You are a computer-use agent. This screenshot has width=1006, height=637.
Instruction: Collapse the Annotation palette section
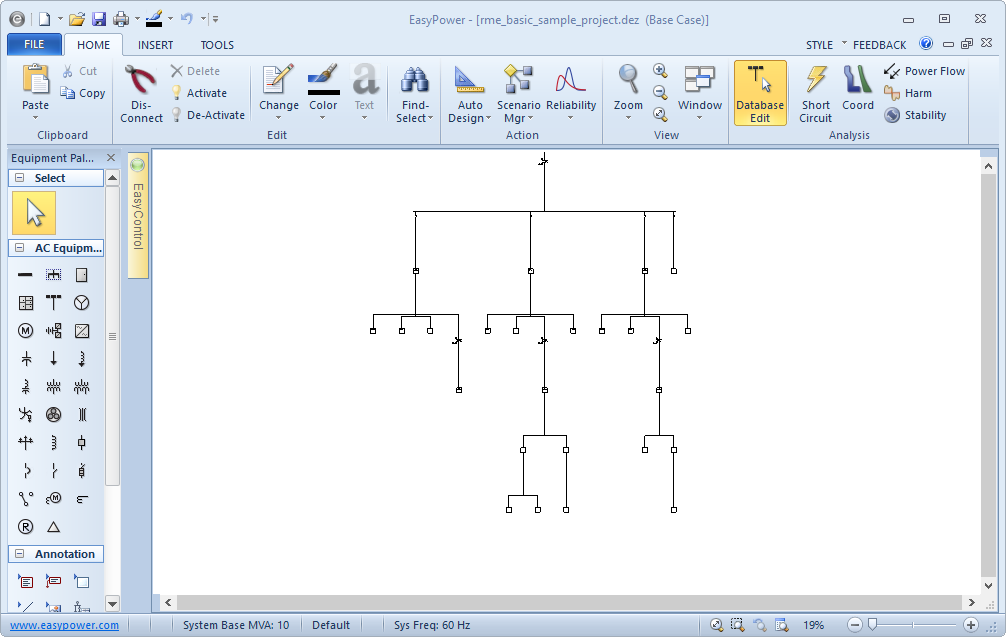[x=19, y=554]
